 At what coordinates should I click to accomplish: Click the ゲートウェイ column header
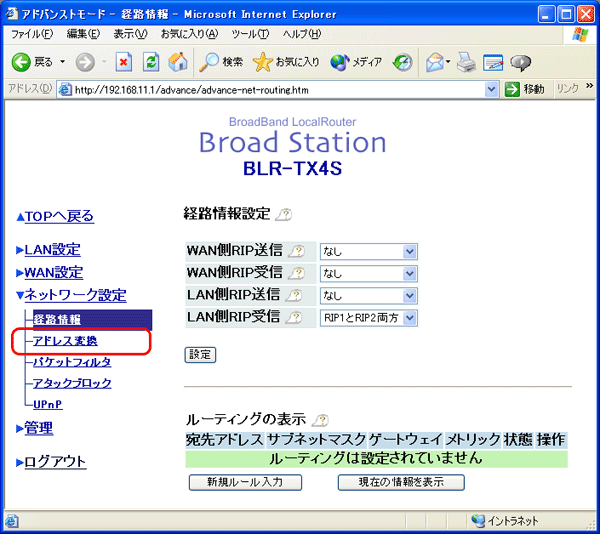(406, 440)
